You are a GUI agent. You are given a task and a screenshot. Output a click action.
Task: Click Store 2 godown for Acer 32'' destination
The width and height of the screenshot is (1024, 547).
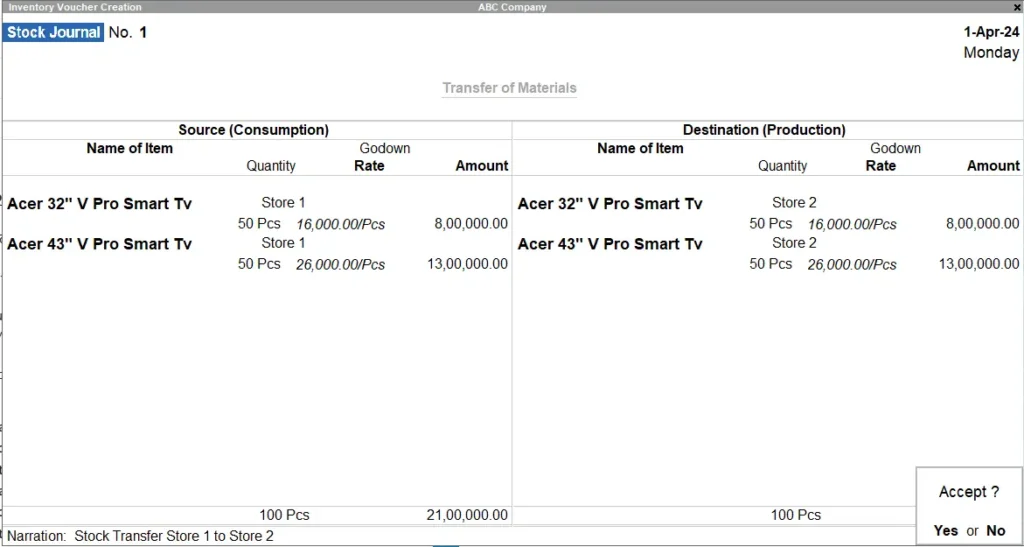[794, 203]
